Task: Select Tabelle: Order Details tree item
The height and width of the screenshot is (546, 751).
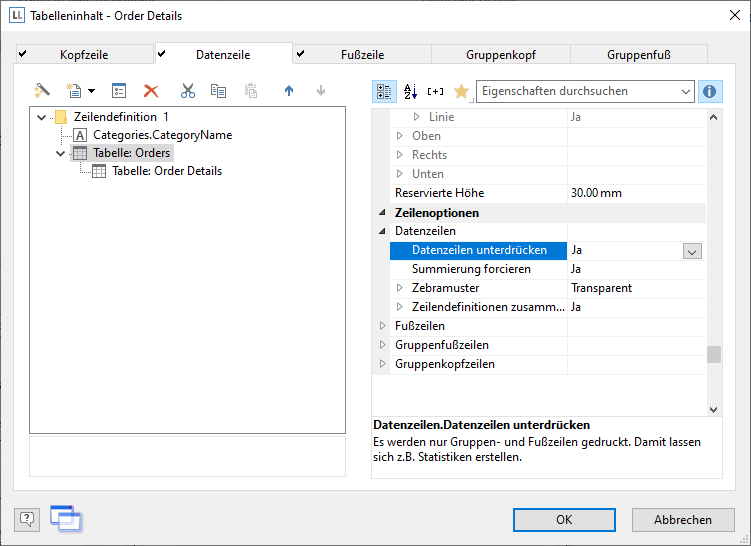Action: pyautogui.click(x=166, y=171)
